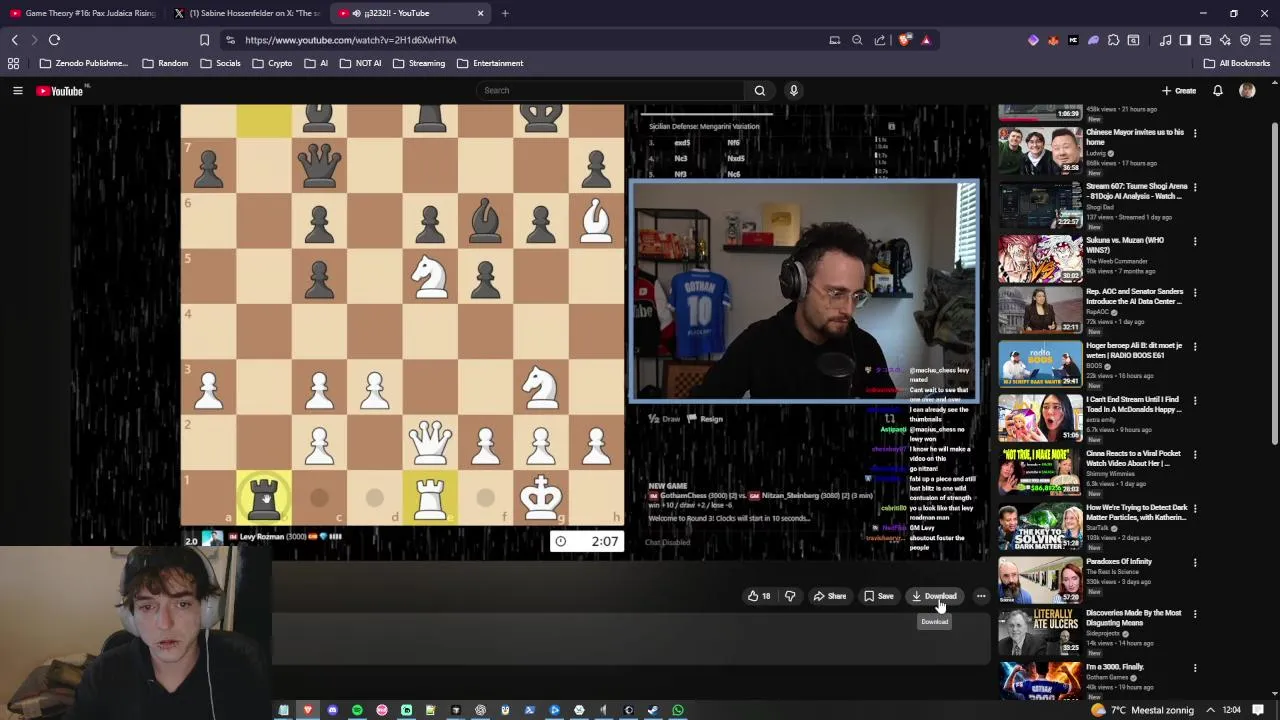Toggle the browser sidebar panel
Image resolution: width=1280 pixels, height=720 pixels.
click(x=1185, y=40)
